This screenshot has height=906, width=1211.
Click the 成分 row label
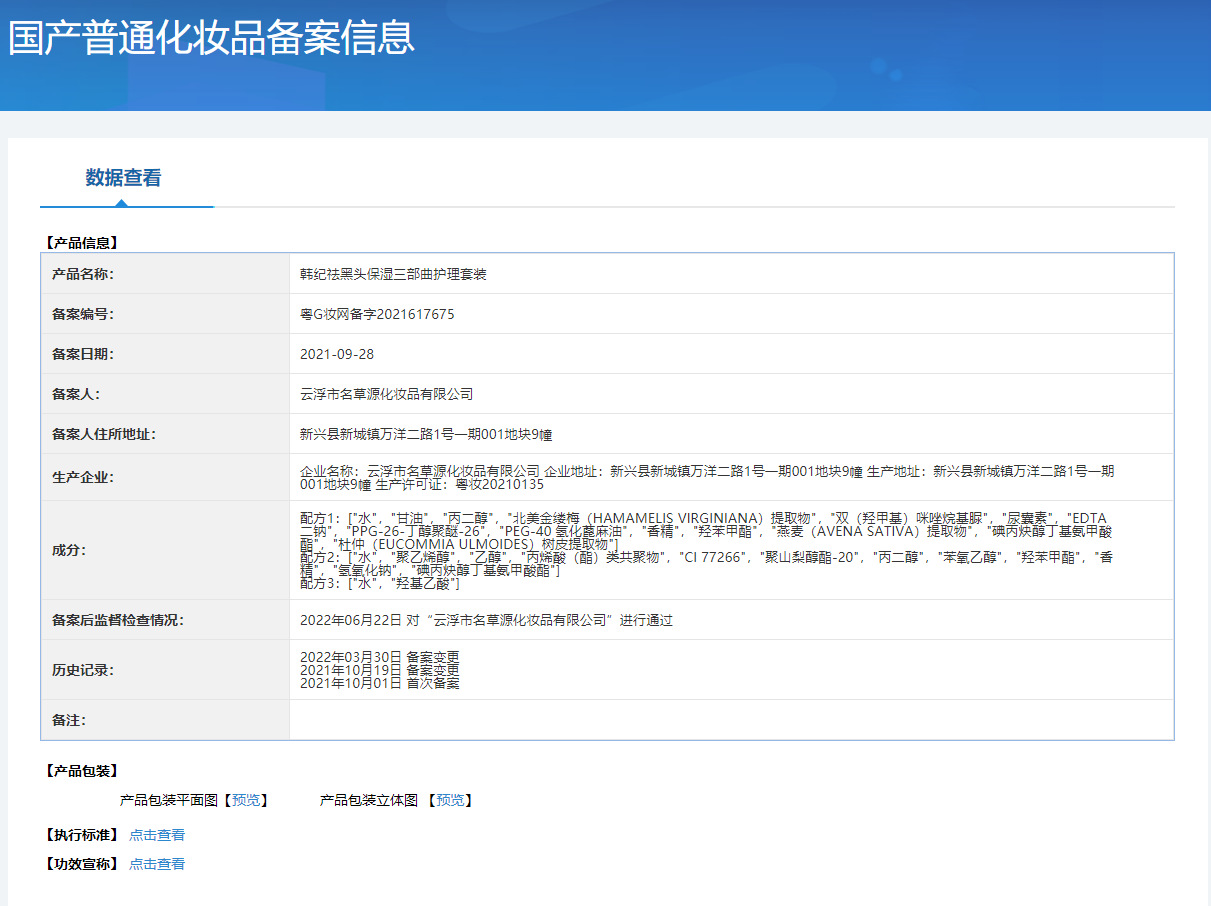69,550
